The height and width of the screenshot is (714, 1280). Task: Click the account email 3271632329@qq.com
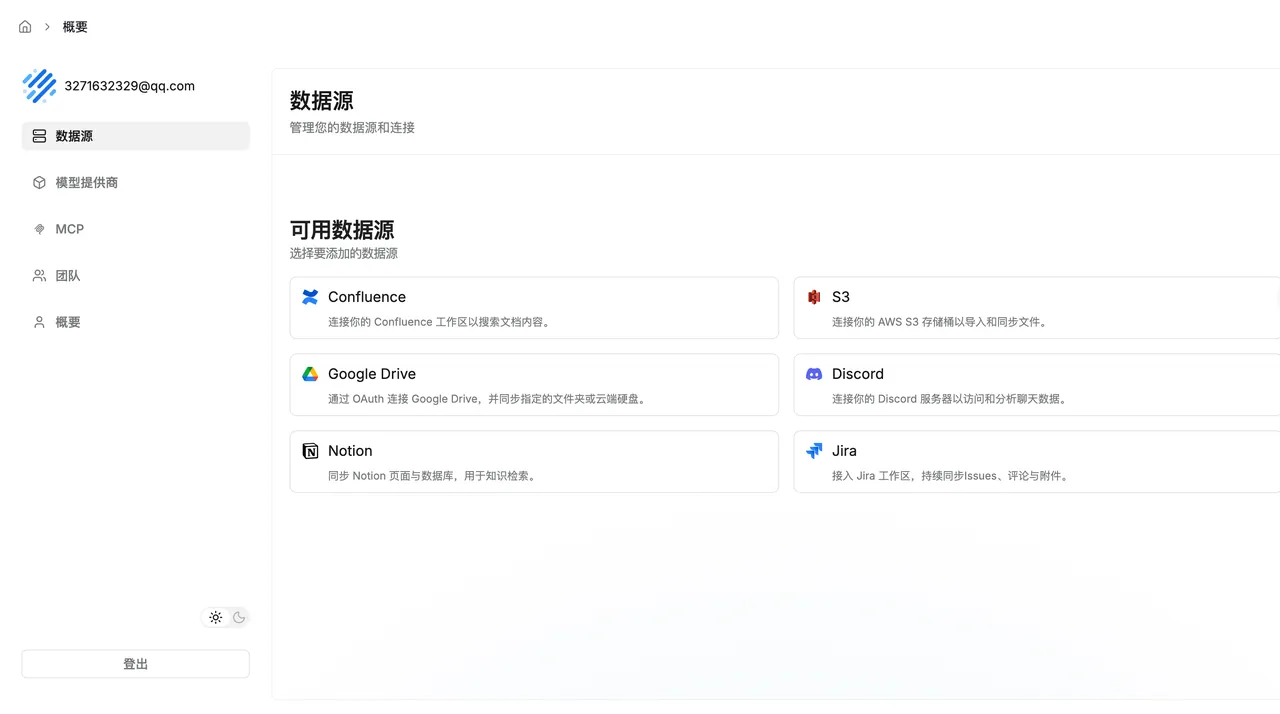(130, 86)
